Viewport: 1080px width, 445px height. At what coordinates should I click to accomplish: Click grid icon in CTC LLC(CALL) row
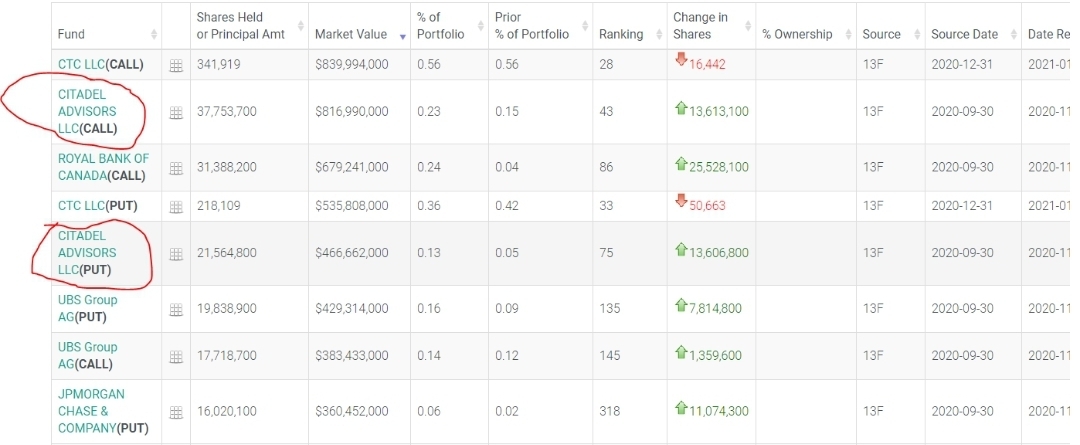click(x=176, y=65)
